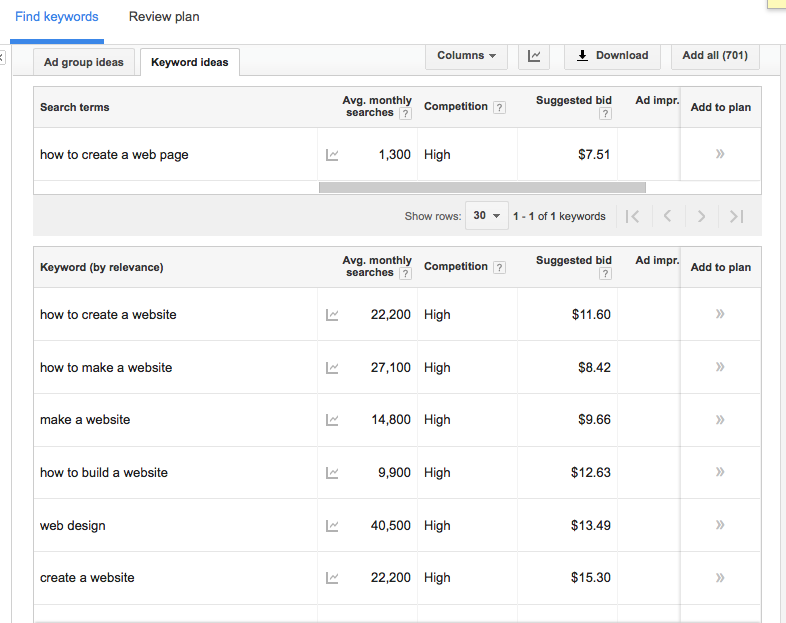
Task: Click 'how to create a website' keyword
Action: tap(108, 314)
